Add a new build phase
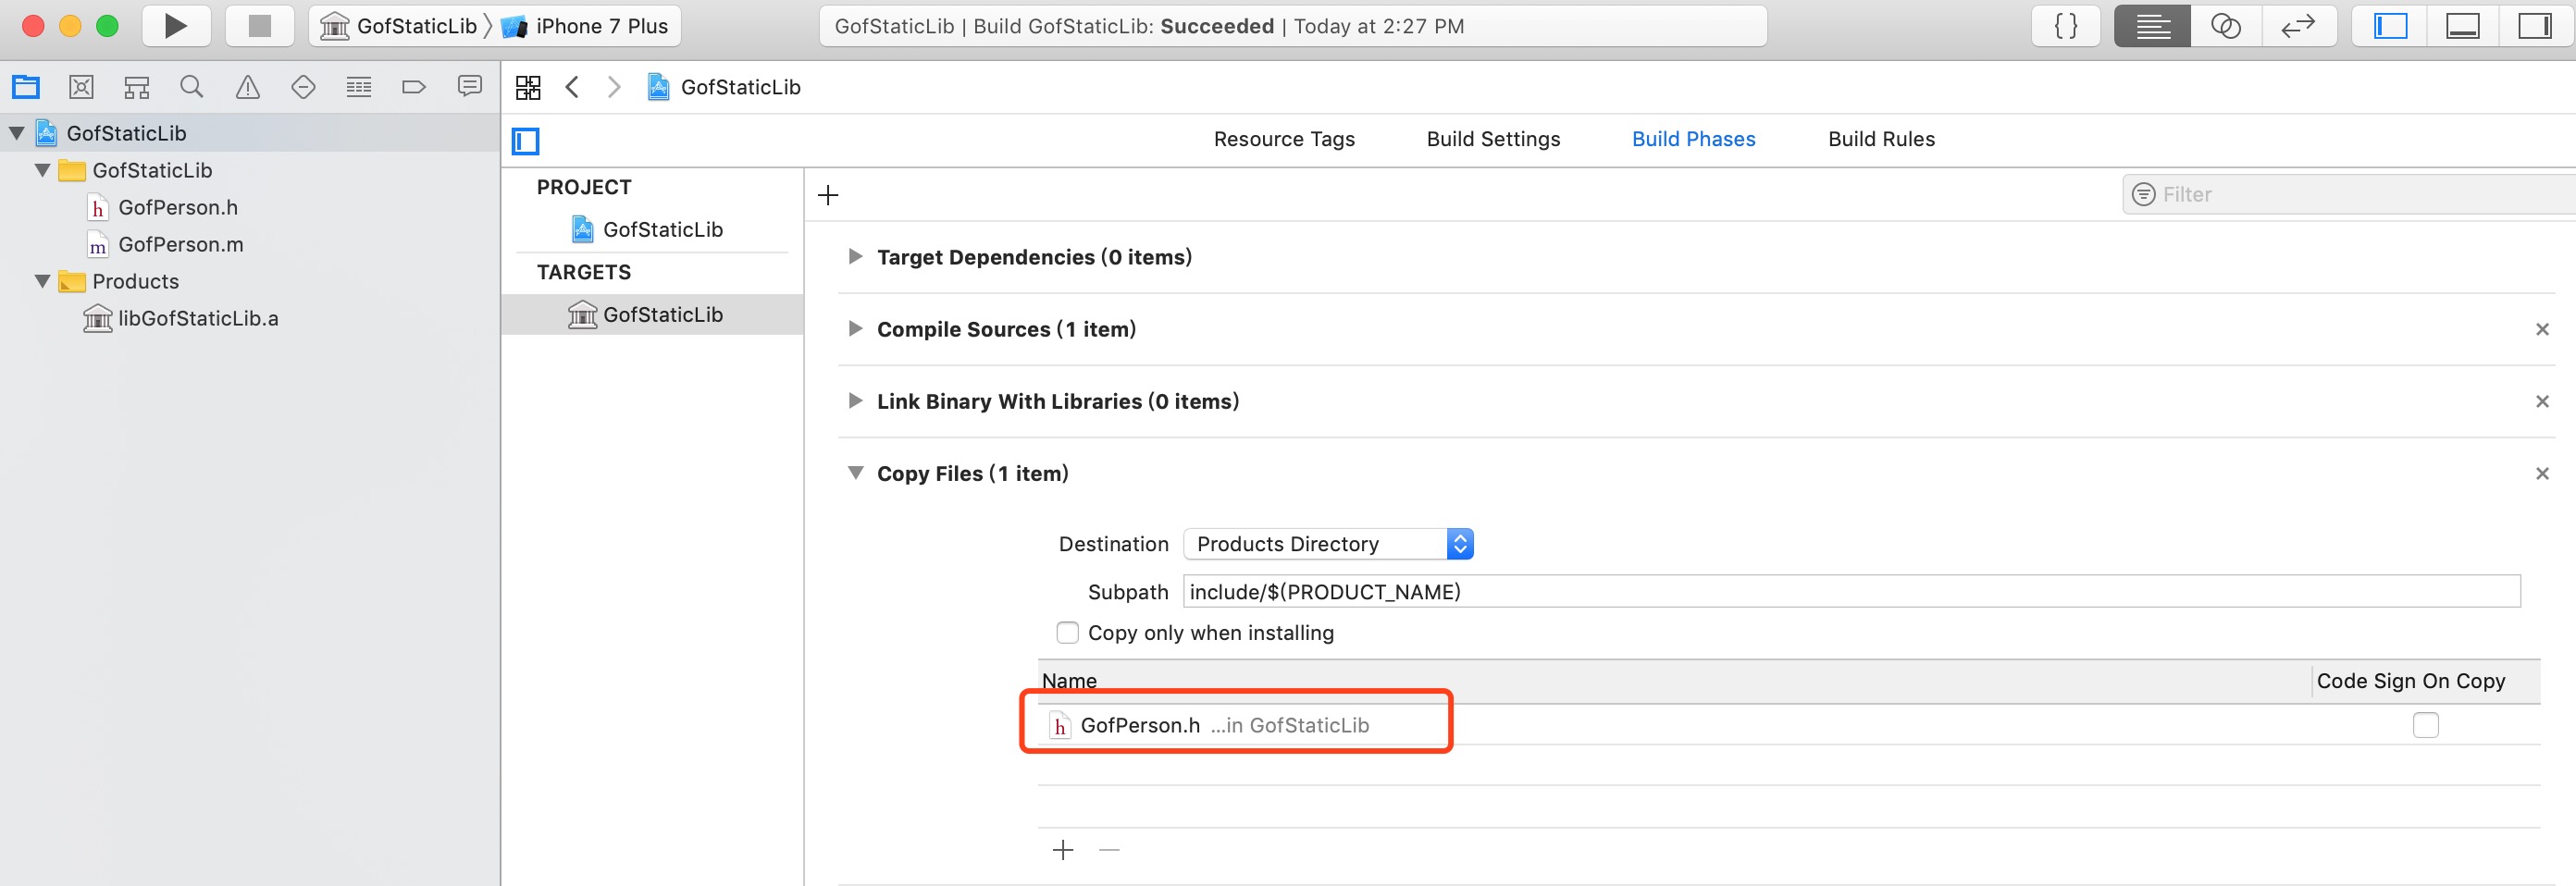Image resolution: width=2576 pixels, height=886 pixels. tap(828, 195)
